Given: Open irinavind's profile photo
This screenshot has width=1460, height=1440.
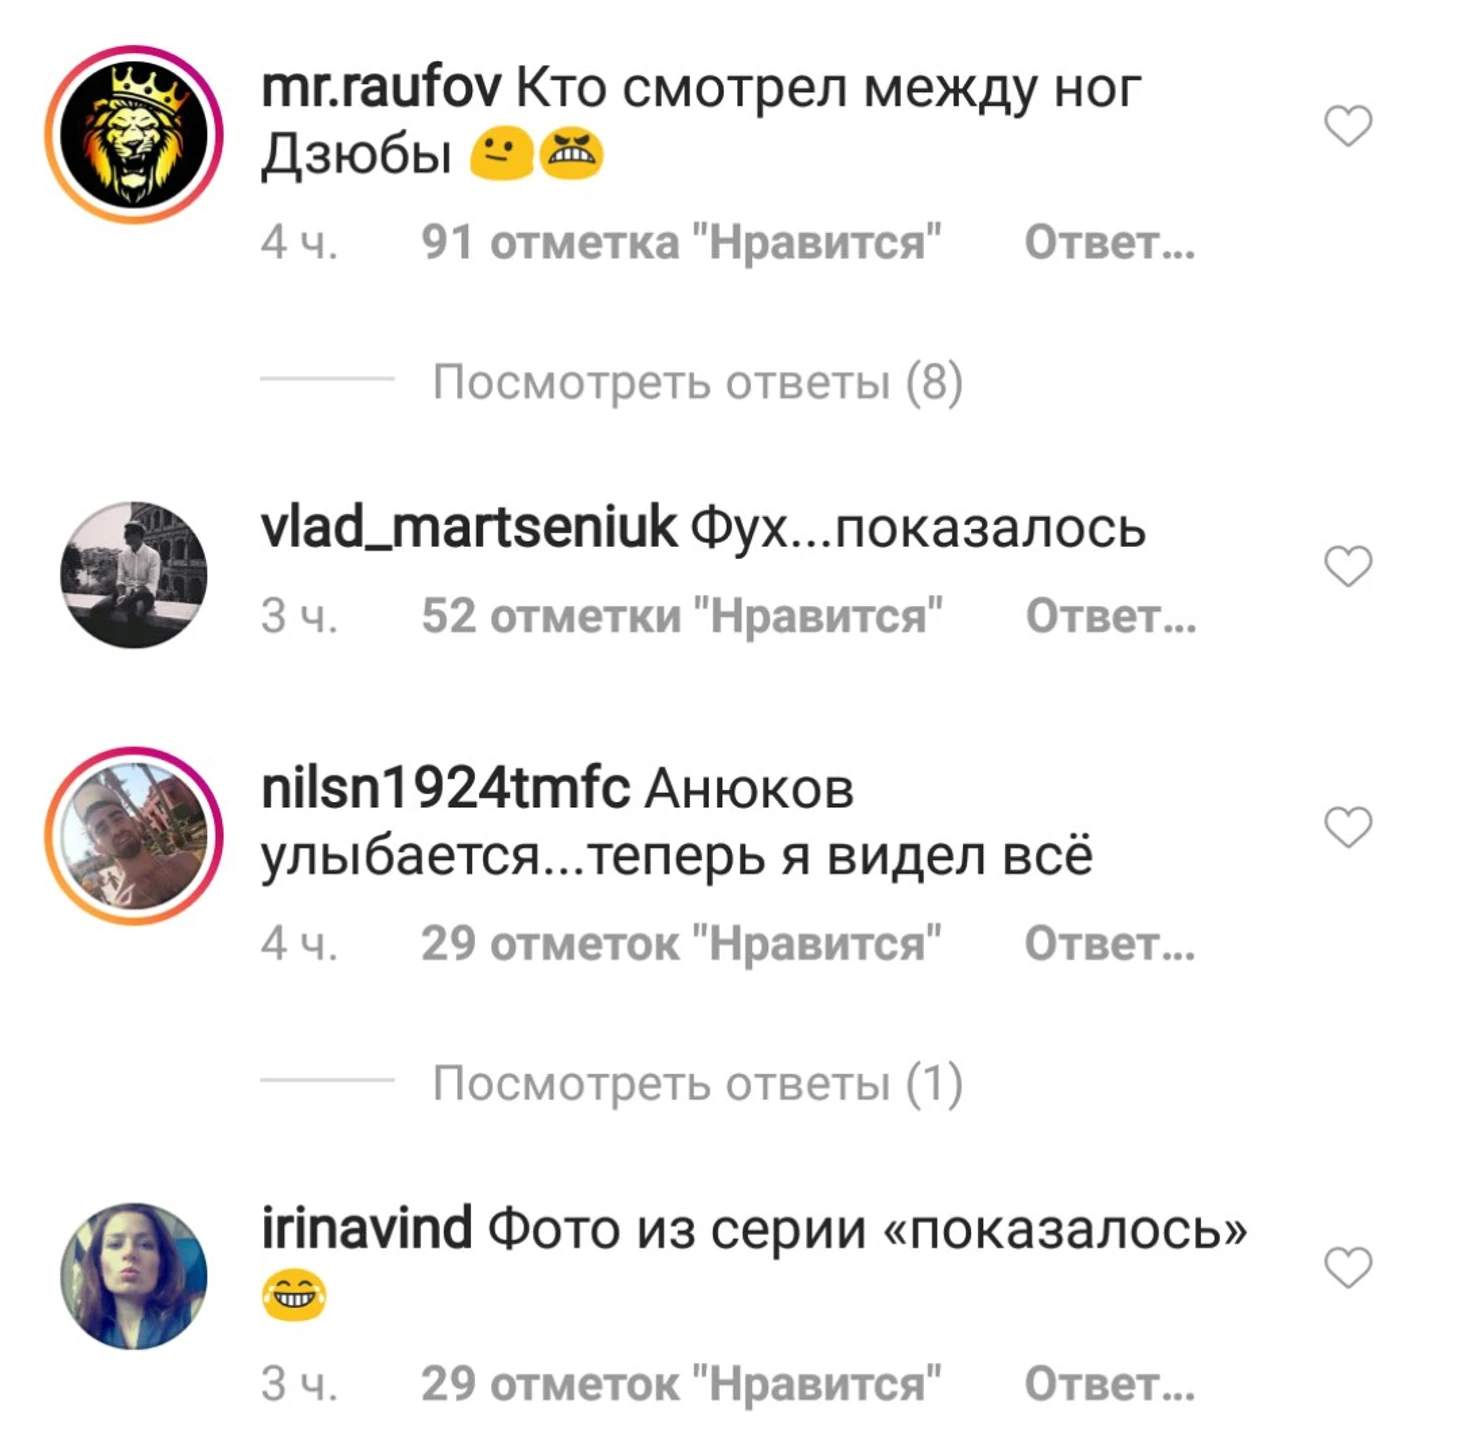Looking at the screenshot, I should [134, 1276].
